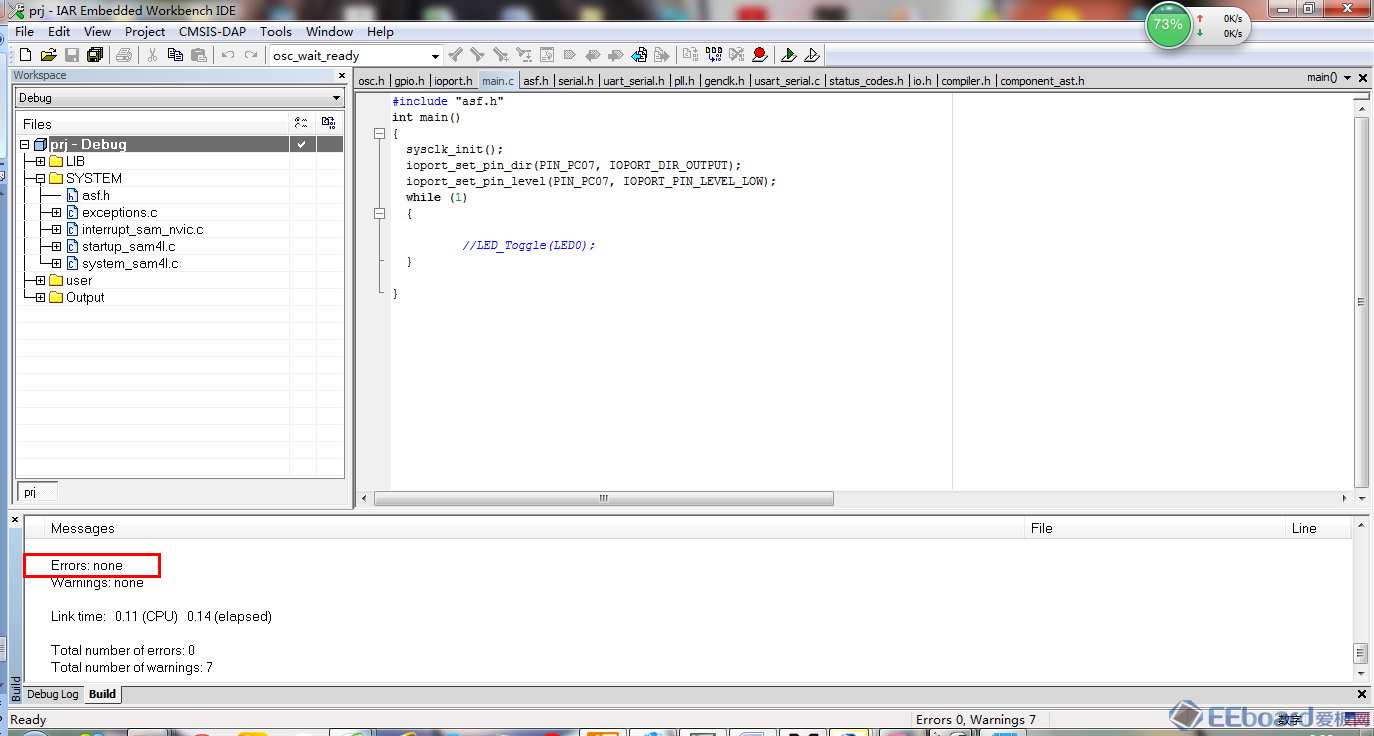The image size is (1374, 736).
Task: Open the main() function list dropdown
Action: coord(1348,78)
